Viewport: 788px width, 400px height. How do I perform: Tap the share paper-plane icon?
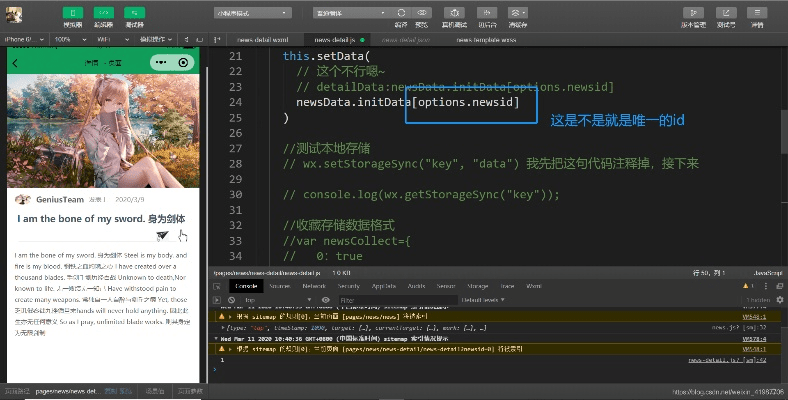[163, 235]
